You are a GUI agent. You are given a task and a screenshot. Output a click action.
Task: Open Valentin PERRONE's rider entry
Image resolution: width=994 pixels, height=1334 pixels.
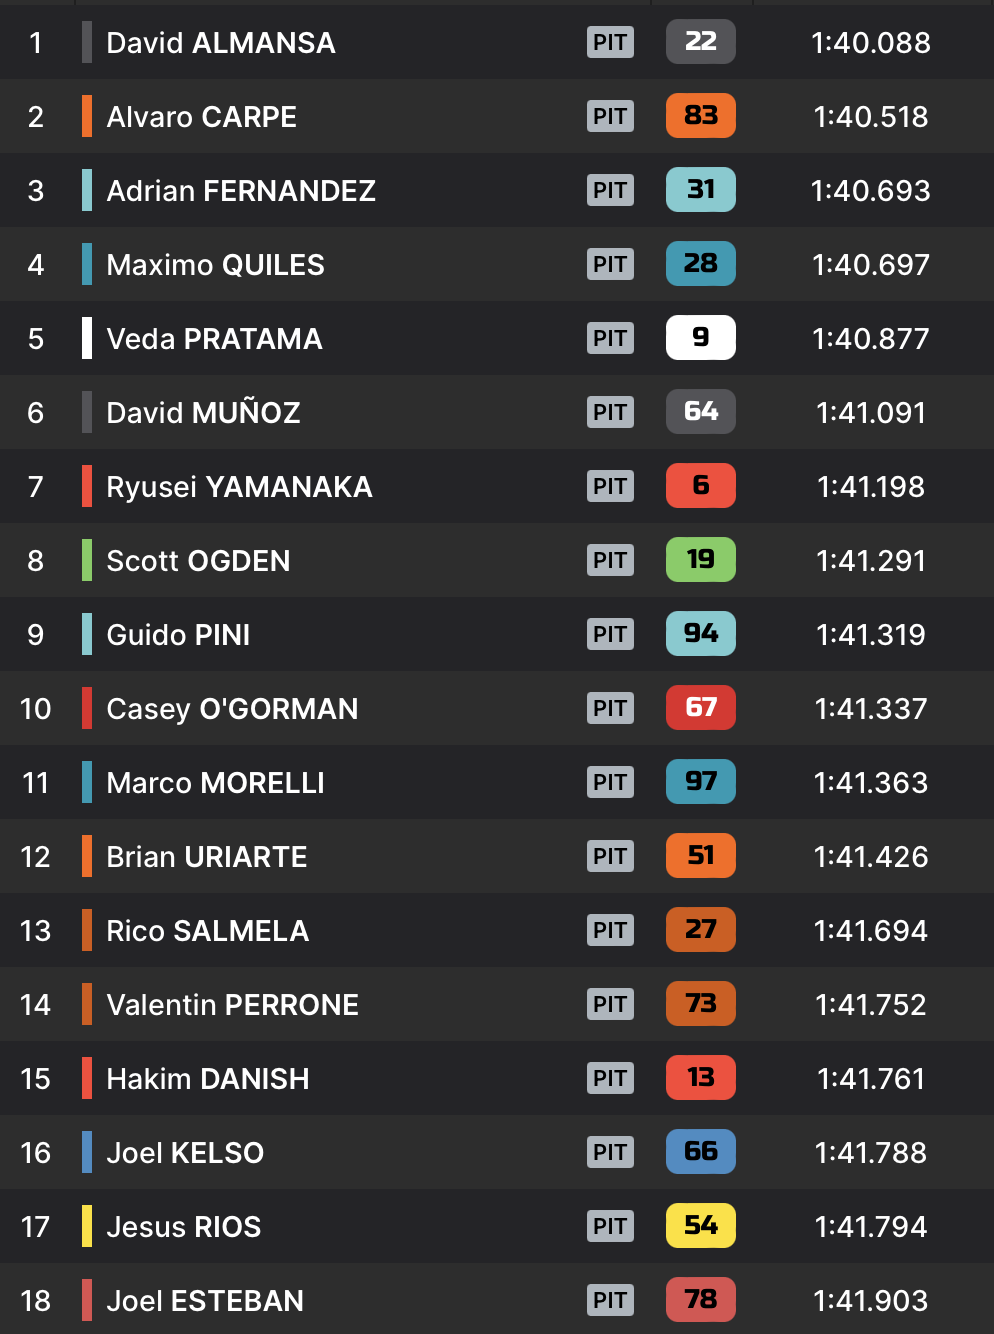(x=232, y=1005)
